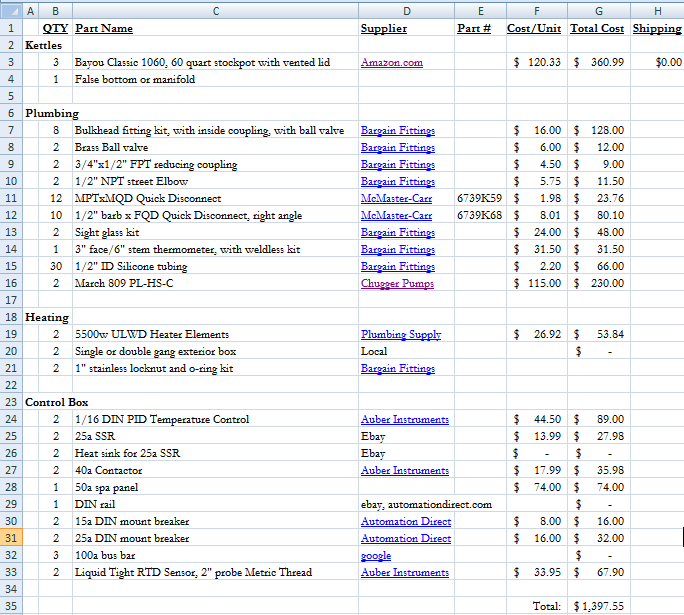Open the Plumbing Supply link
This screenshot has width=684, height=615.
[401, 335]
